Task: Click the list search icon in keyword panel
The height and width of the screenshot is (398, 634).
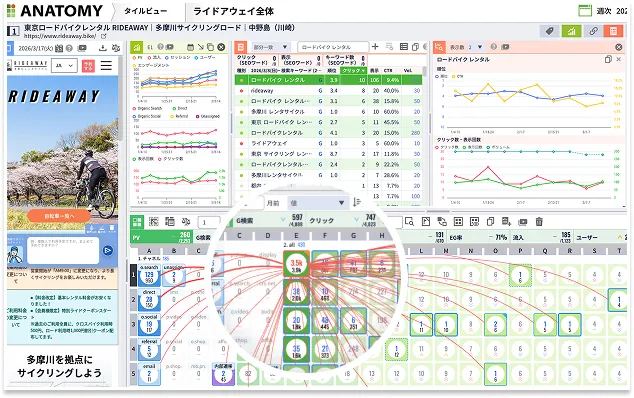Action: coord(389,47)
